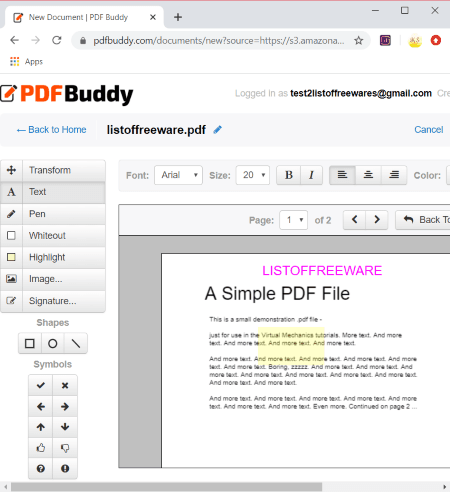
Task: Click the Cancel link
Action: (429, 130)
